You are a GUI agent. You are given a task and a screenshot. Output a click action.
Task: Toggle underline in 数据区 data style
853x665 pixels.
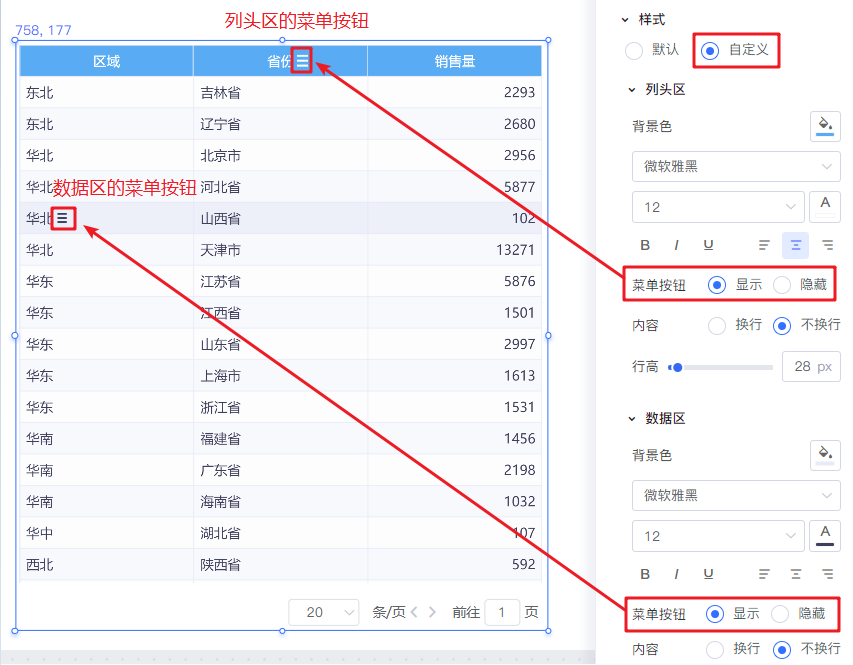coord(708,574)
